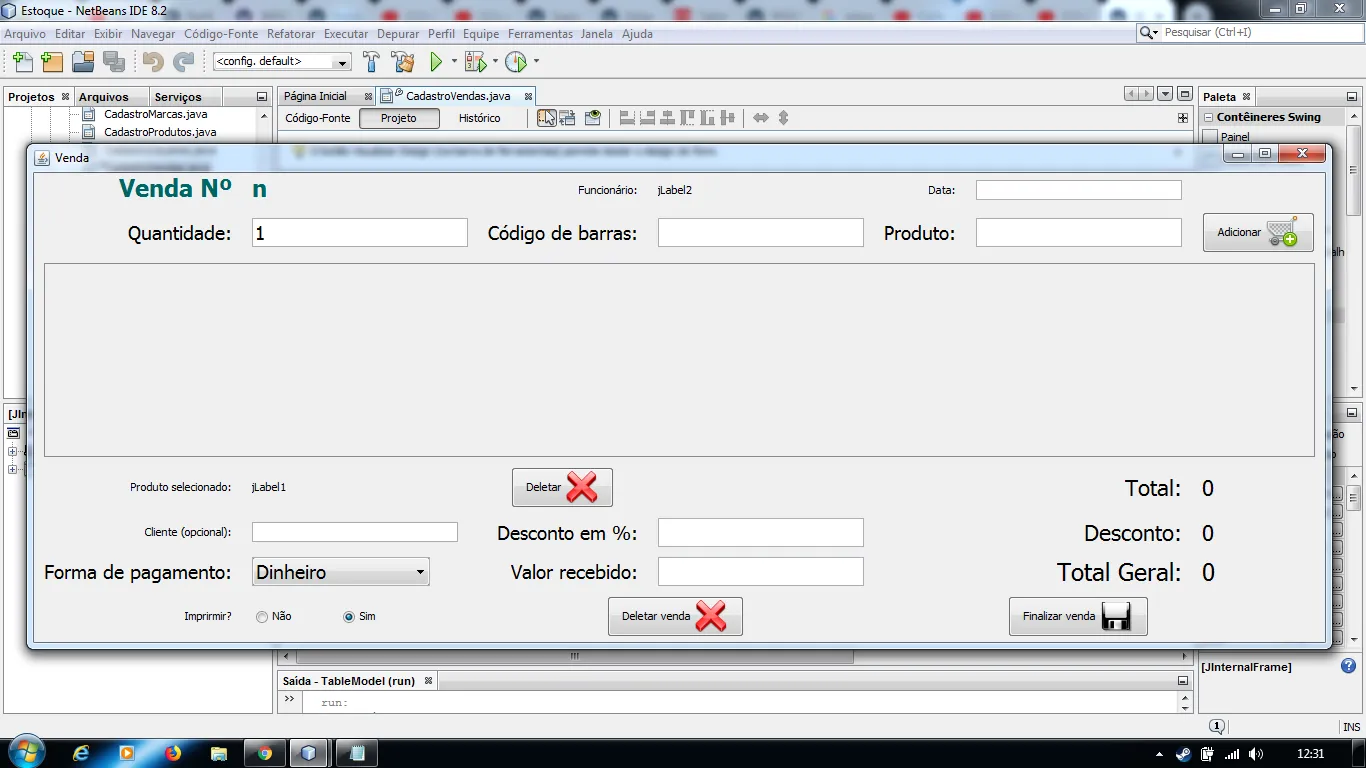Click the Produto input field

pyautogui.click(x=1079, y=233)
